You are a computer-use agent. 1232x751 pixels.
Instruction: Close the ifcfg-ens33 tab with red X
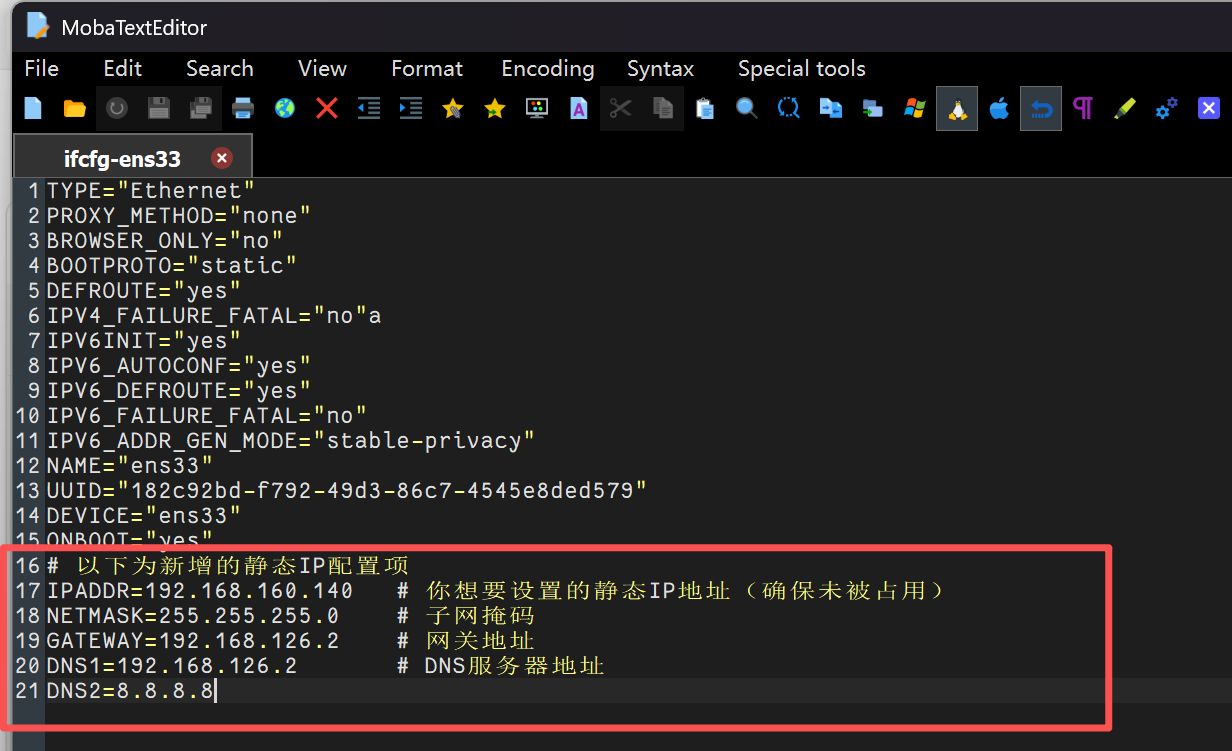(x=222, y=158)
